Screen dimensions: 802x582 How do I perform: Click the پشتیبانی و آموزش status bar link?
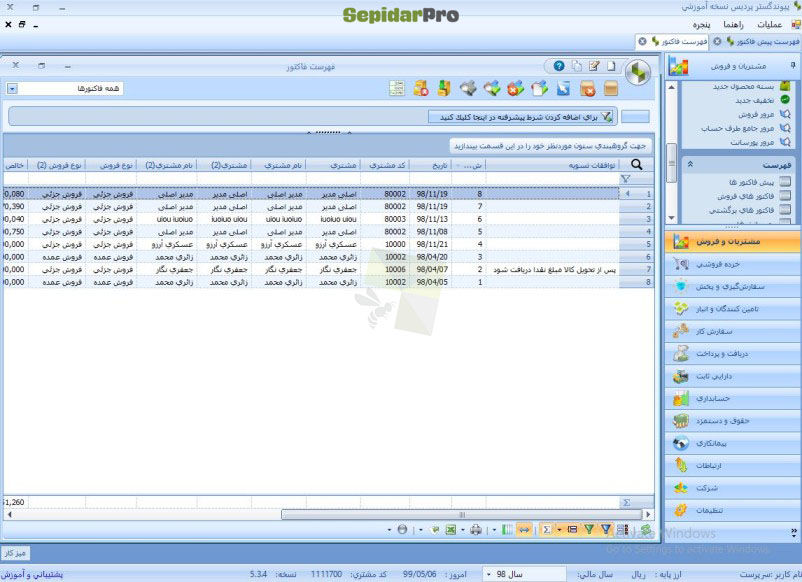(32, 574)
